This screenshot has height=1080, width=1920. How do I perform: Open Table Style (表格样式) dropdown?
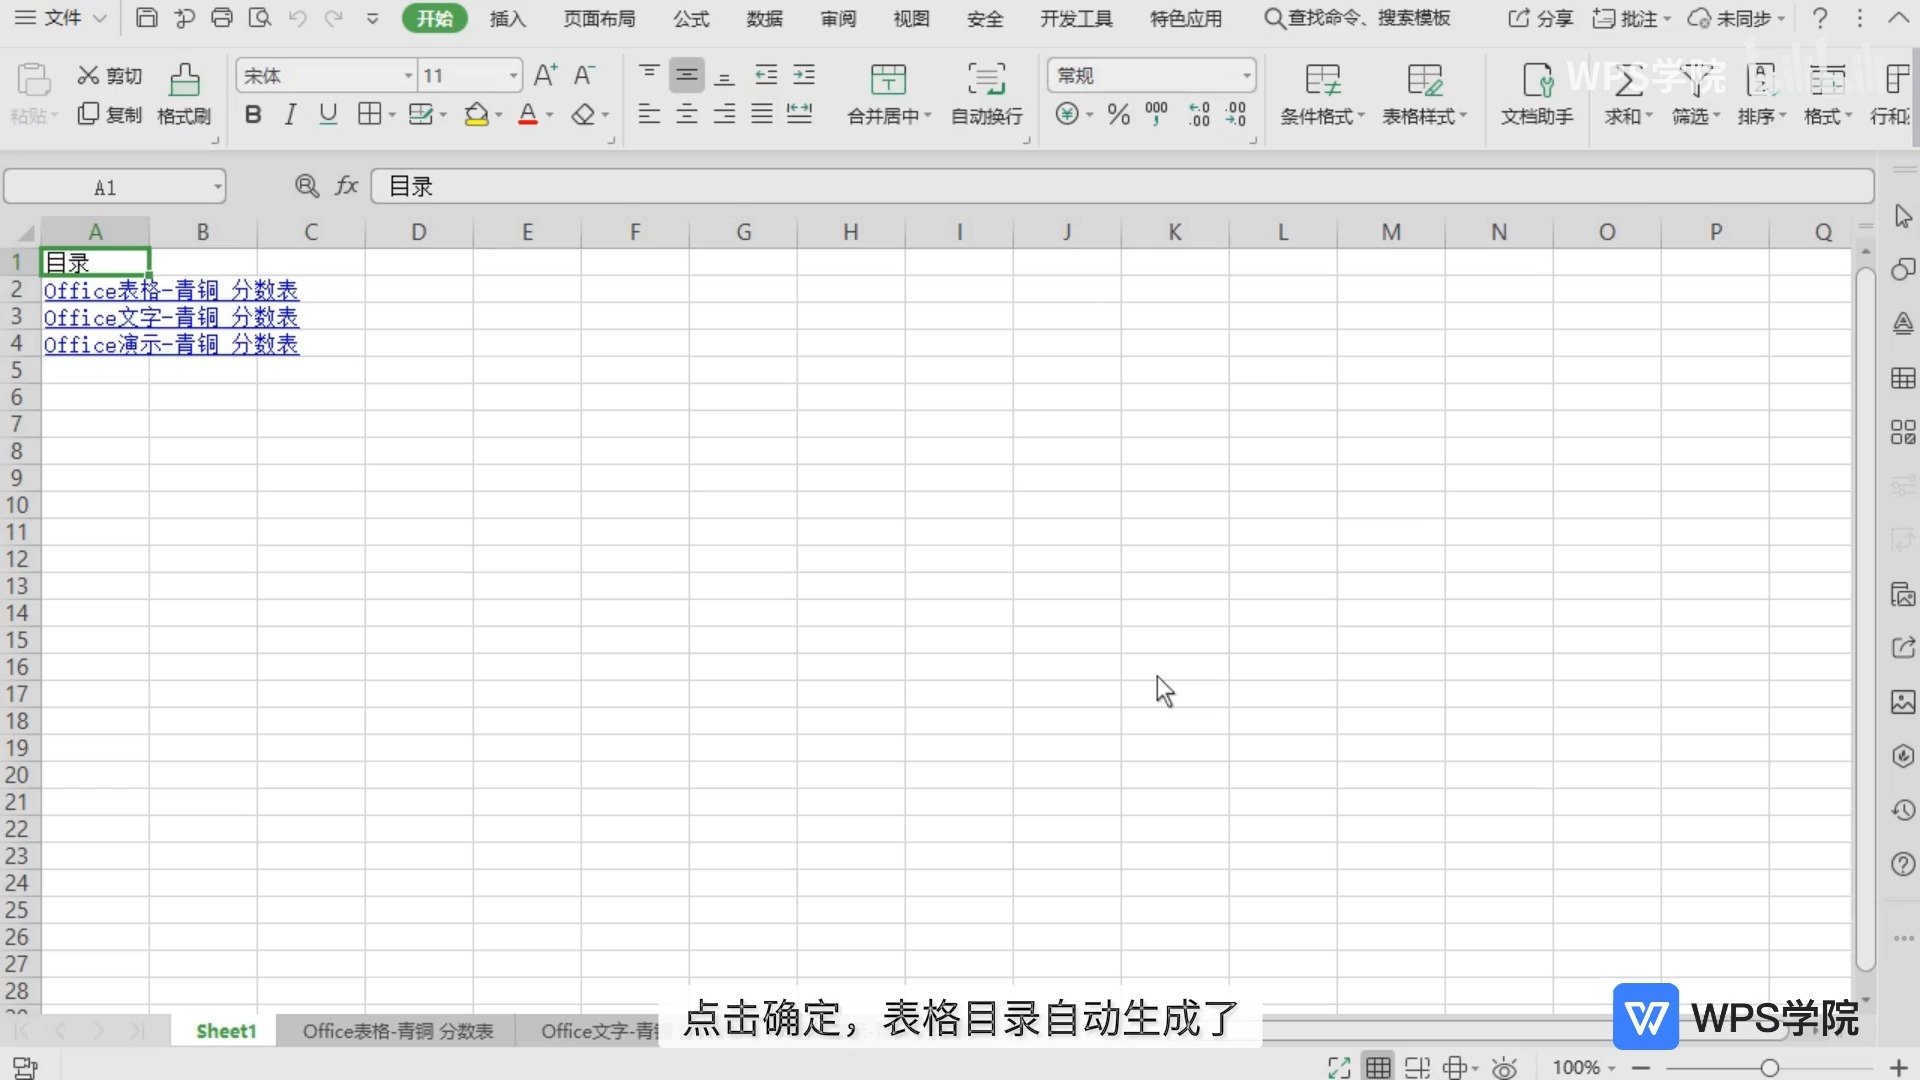[1424, 95]
